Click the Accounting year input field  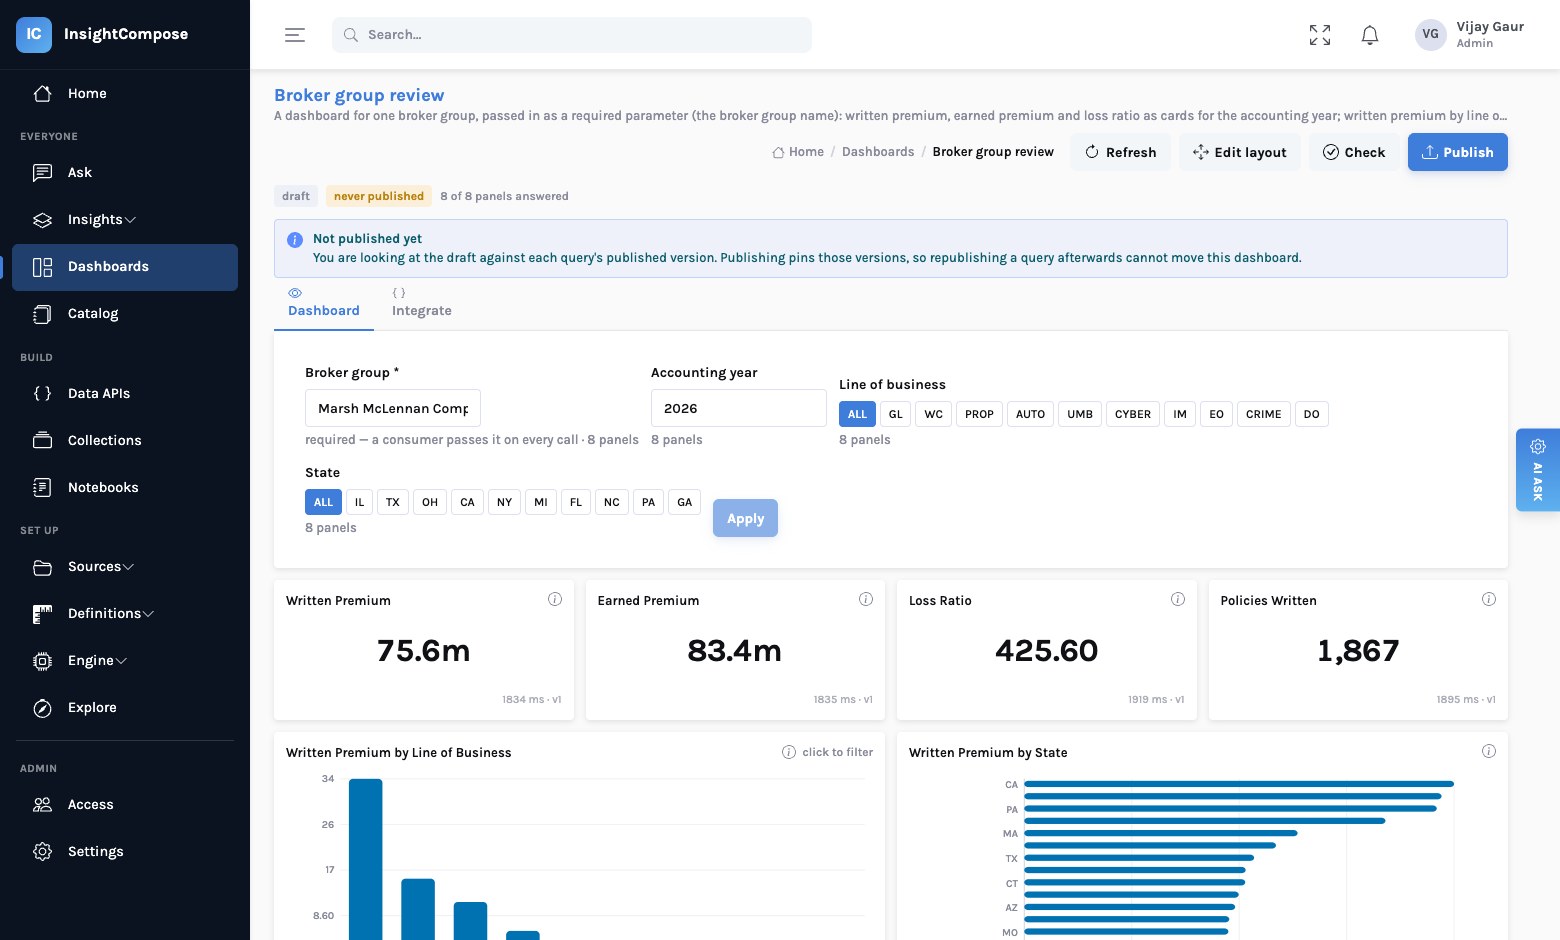tap(739, 408)
